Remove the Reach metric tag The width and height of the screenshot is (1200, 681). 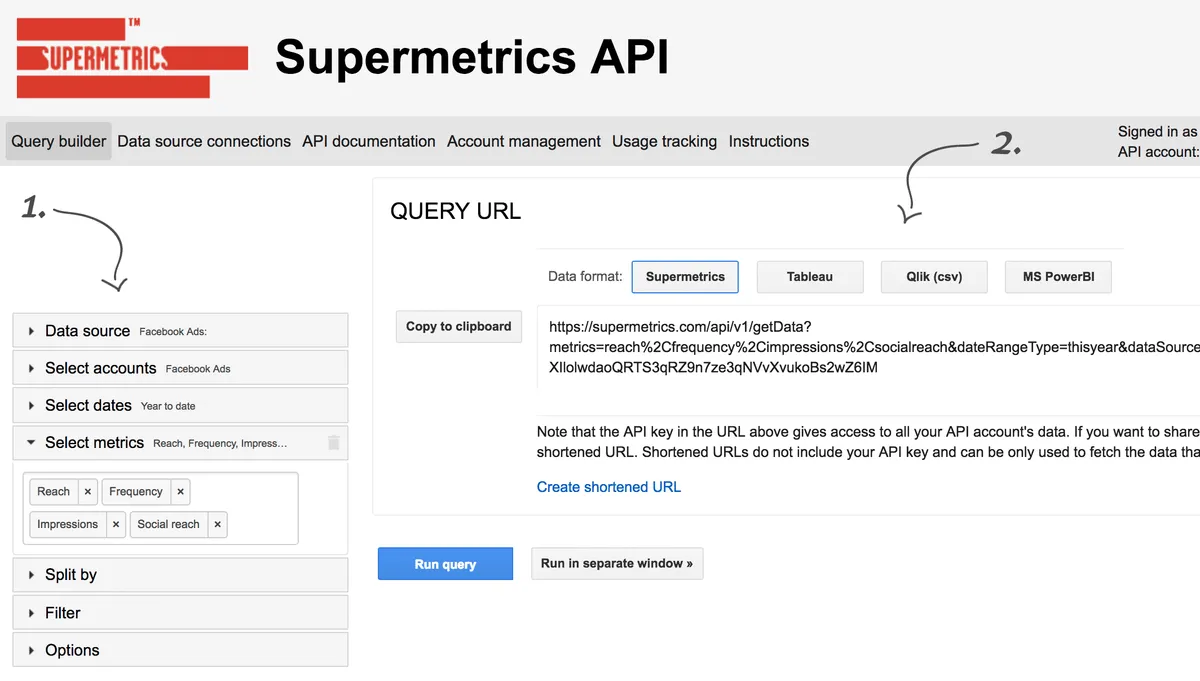pos(88,492)
